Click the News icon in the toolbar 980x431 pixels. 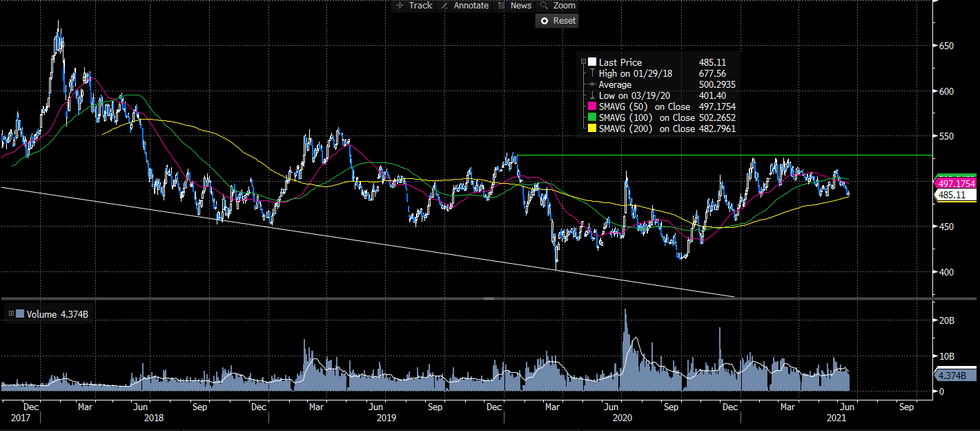point(501,6)
